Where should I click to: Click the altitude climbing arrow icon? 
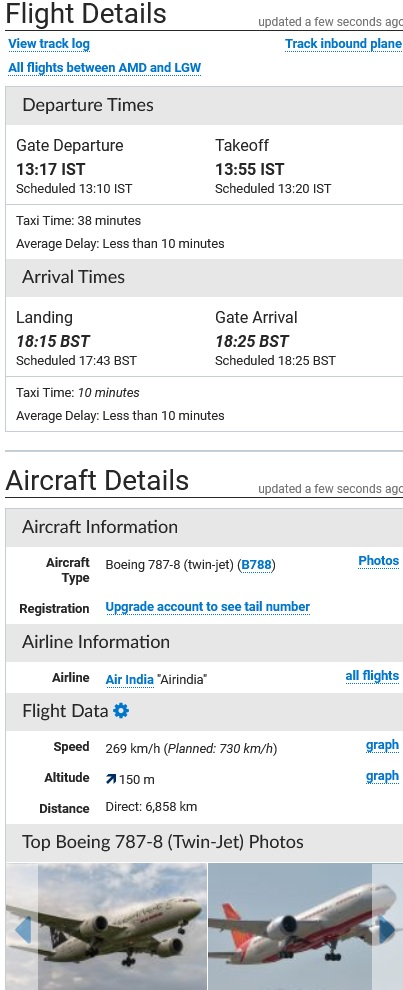click(x=111, y=779)
